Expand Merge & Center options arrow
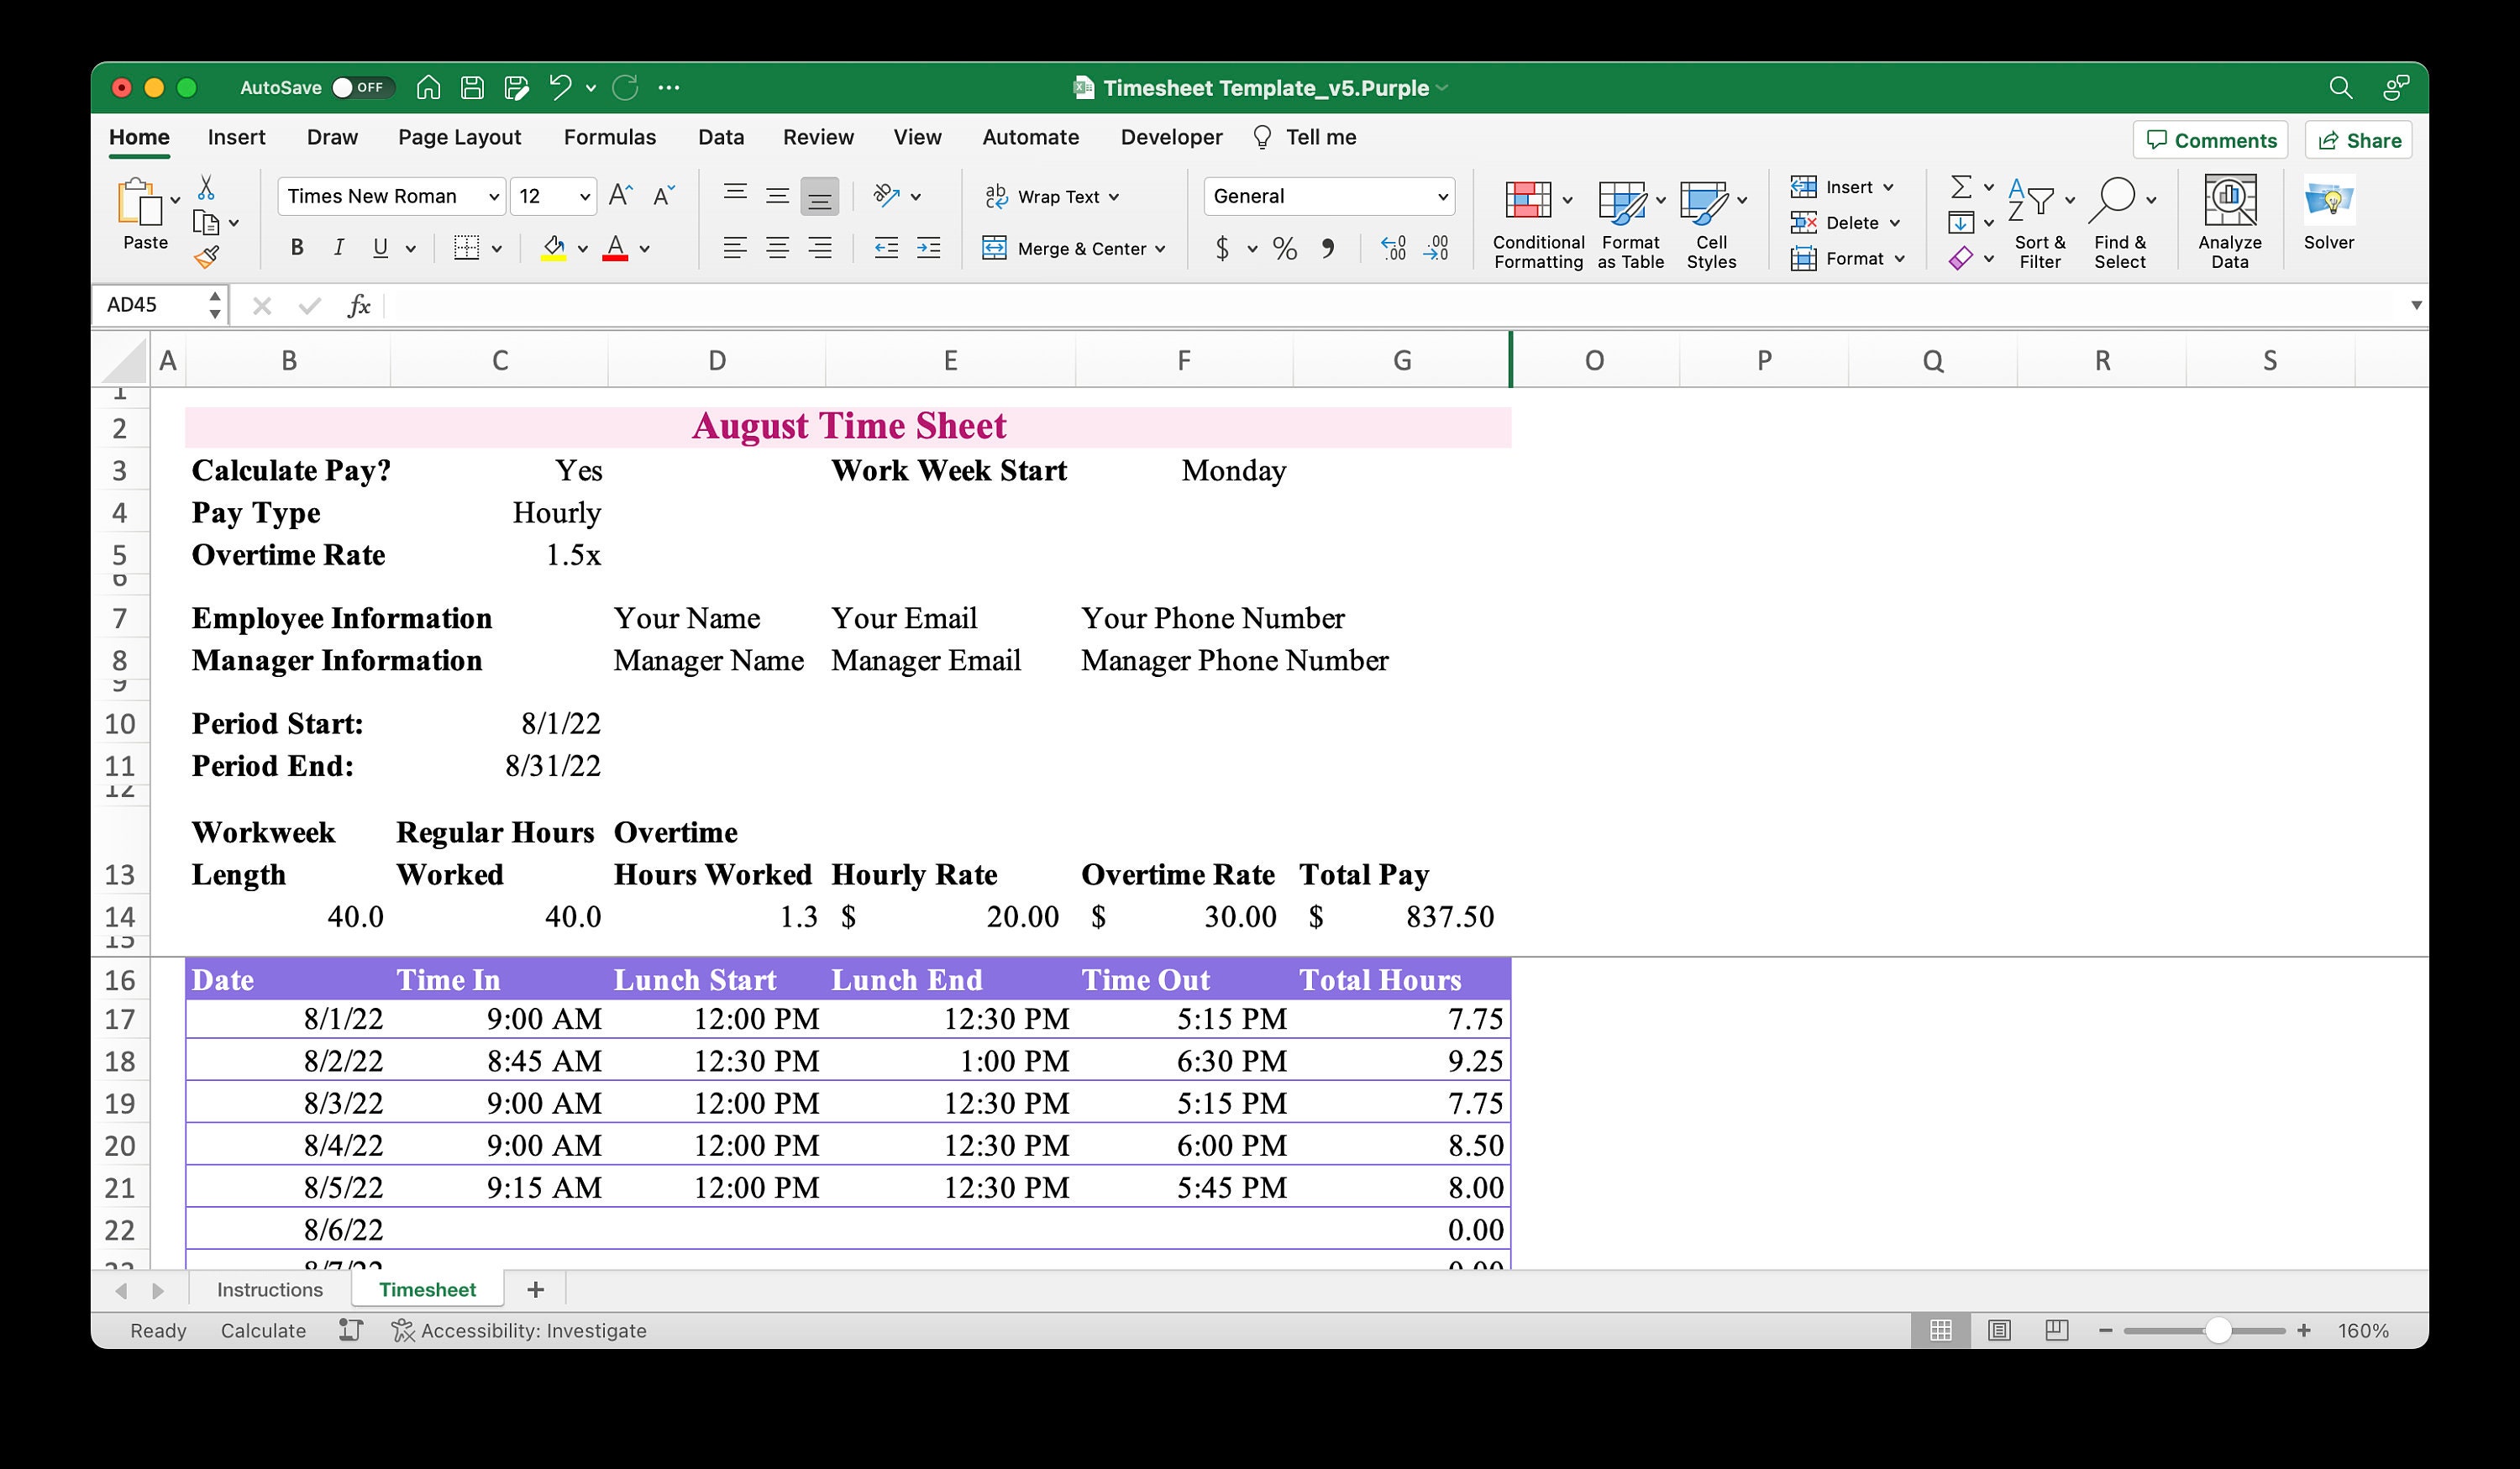 coord(1160,249)
